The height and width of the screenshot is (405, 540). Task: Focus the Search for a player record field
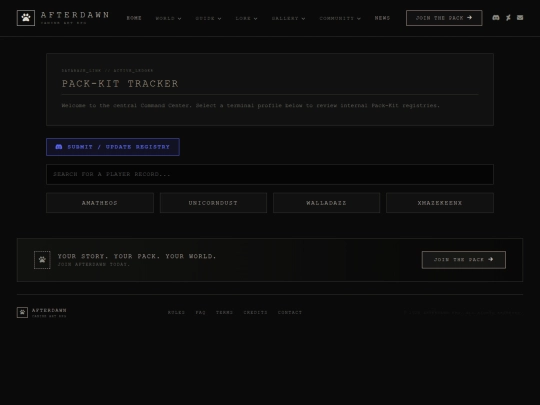(270, 174)
